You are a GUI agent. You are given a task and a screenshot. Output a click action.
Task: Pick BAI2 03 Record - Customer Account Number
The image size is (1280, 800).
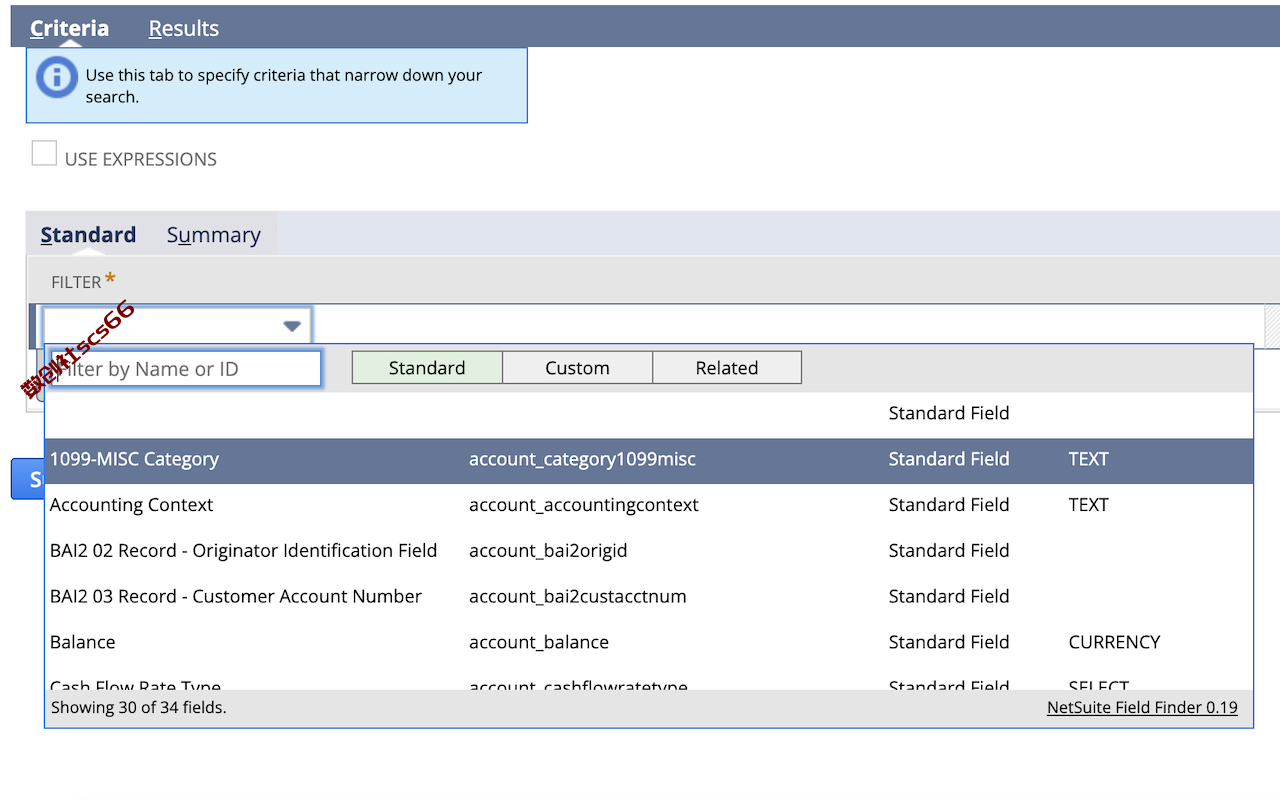point(649,596)
